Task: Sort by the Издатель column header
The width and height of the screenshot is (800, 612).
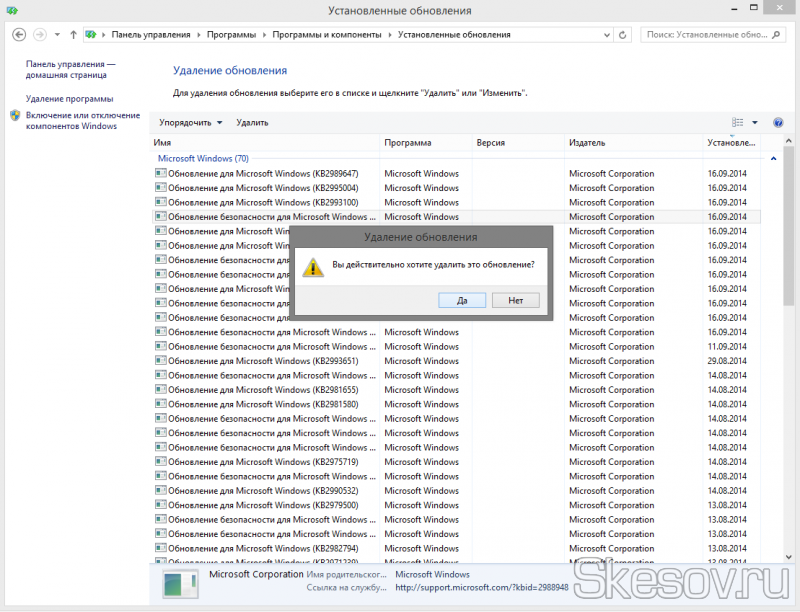Action: point(587,143)
